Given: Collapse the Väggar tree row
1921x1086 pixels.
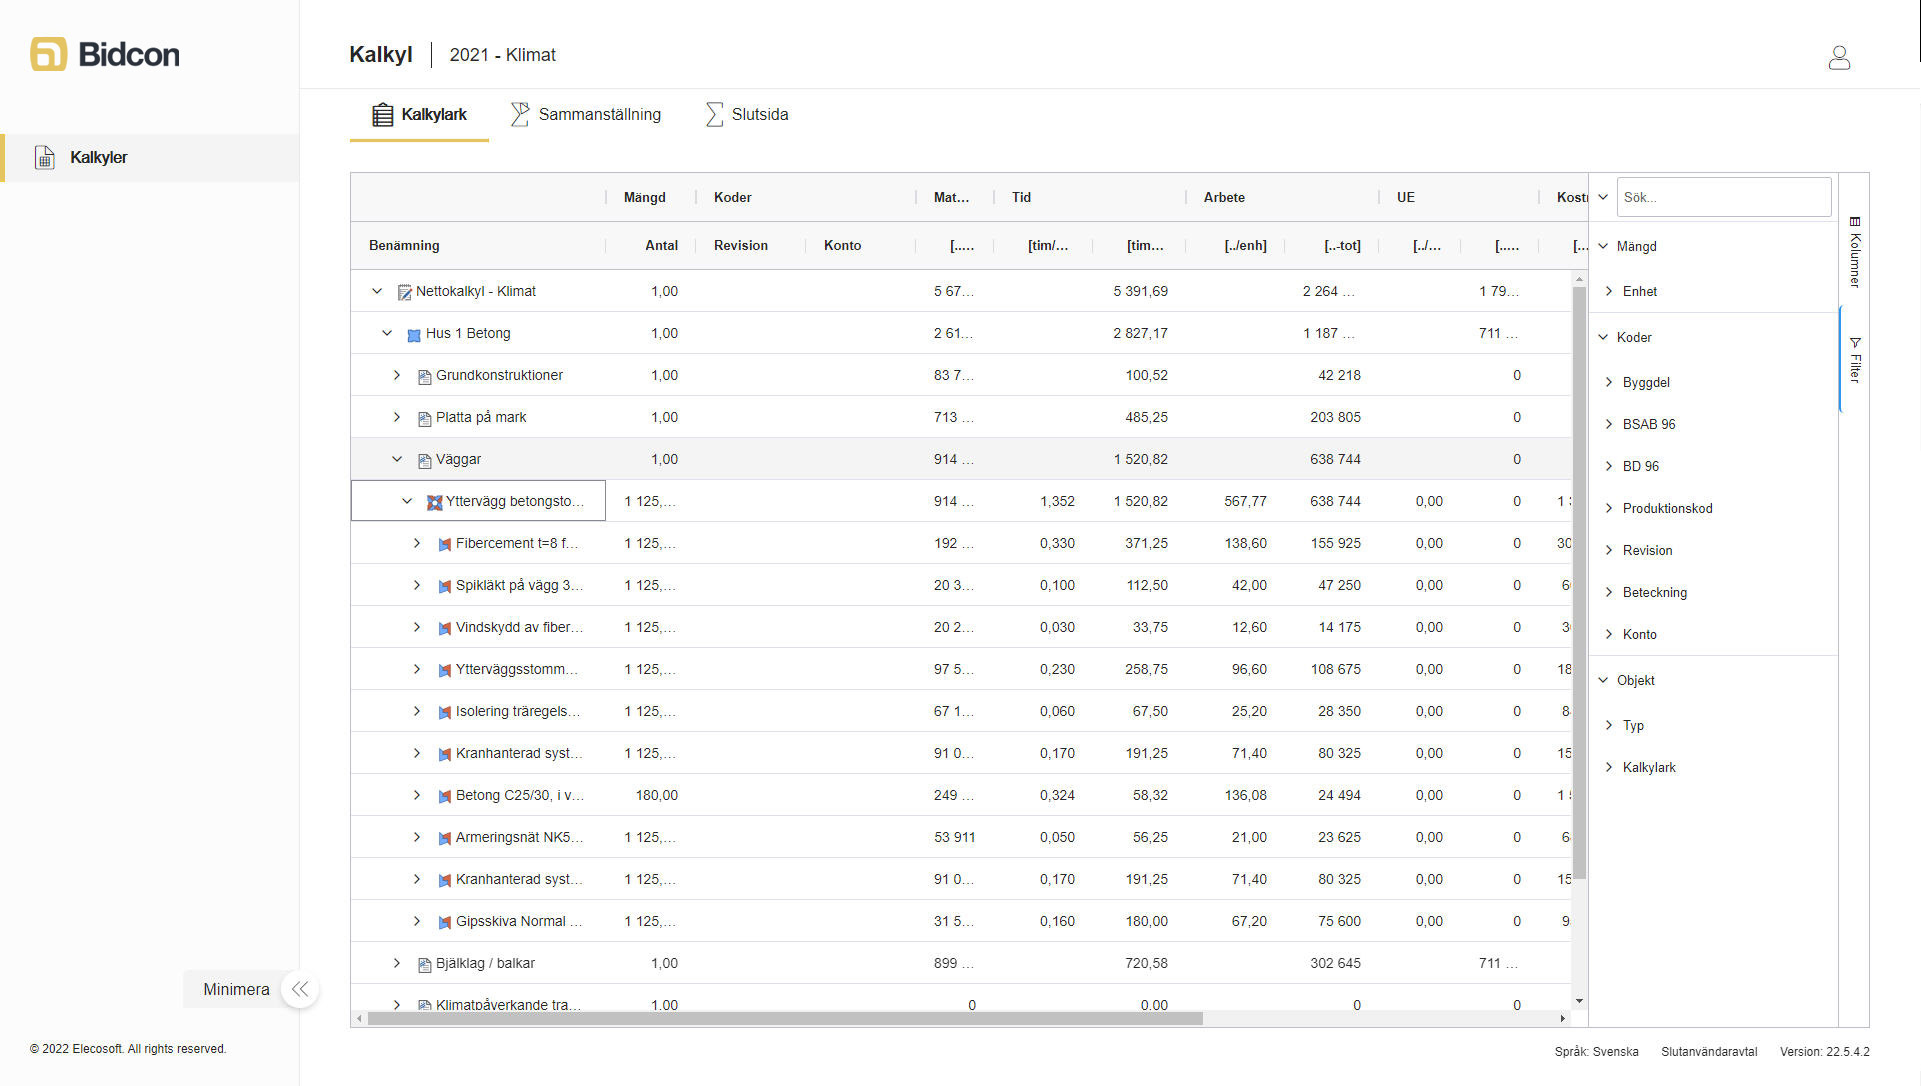Looking at the screenshot, I should click(397, 459).
